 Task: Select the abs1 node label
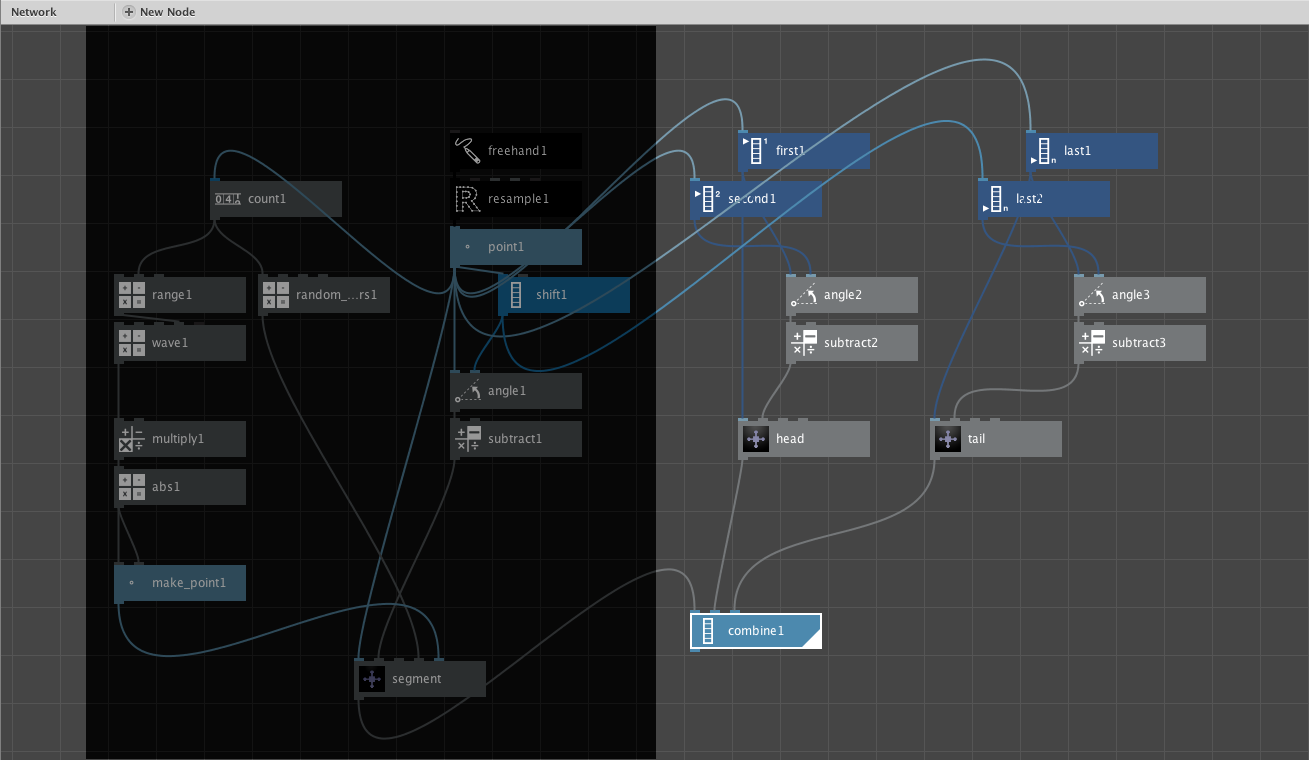coord(166,487)
